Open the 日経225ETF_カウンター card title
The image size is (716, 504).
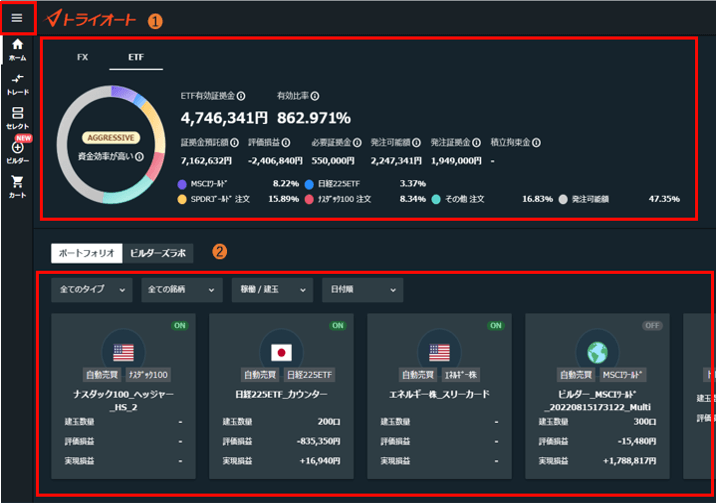coord(281,394)
